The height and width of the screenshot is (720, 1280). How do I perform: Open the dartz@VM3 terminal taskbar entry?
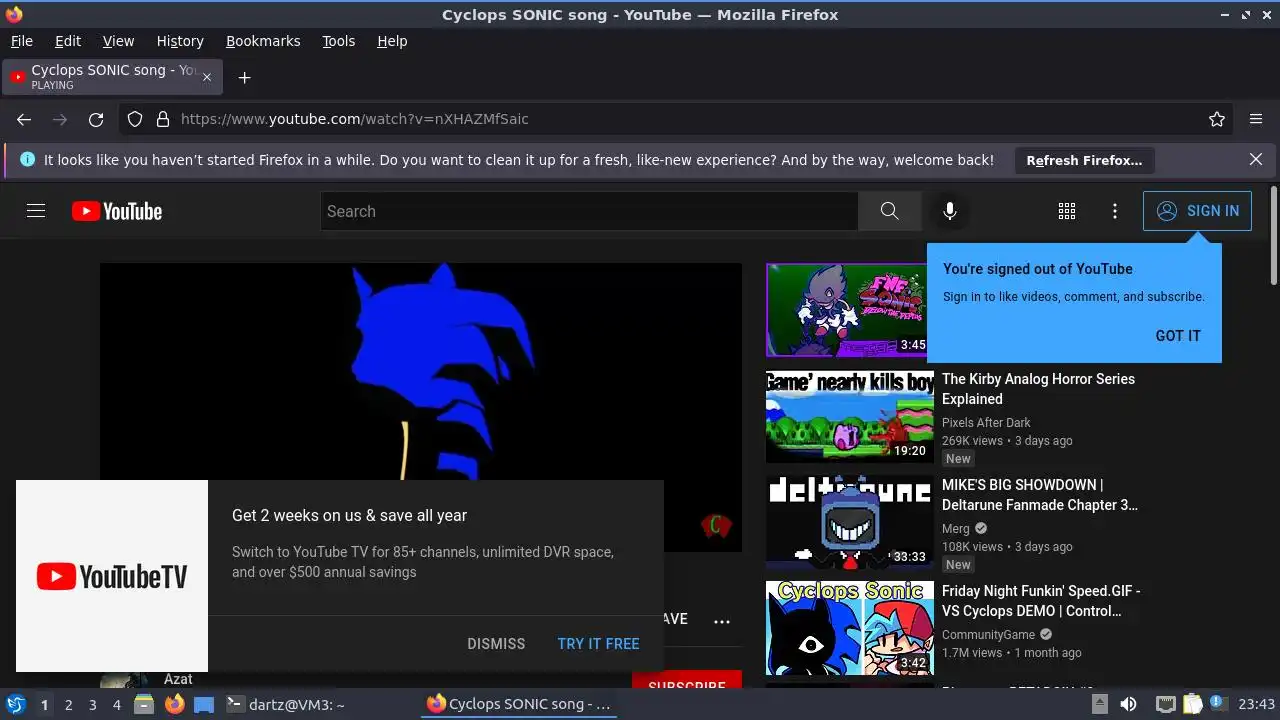click(x=285, y=704)
